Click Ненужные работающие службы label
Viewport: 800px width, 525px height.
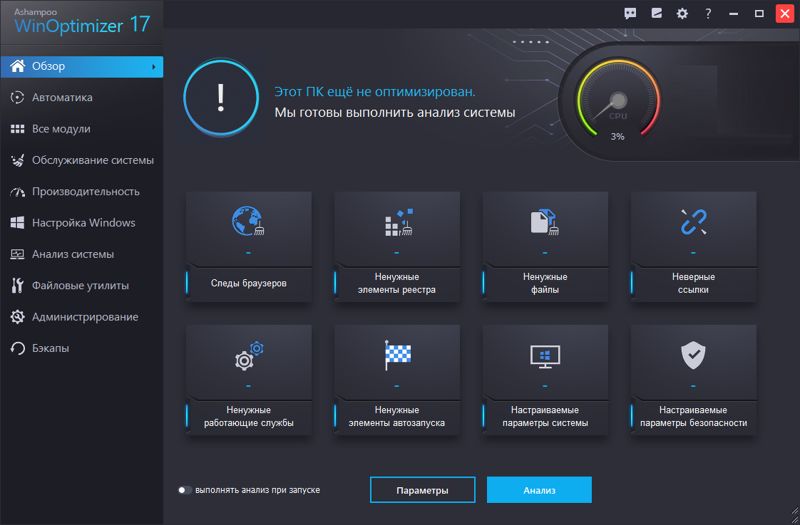point(248,416)
